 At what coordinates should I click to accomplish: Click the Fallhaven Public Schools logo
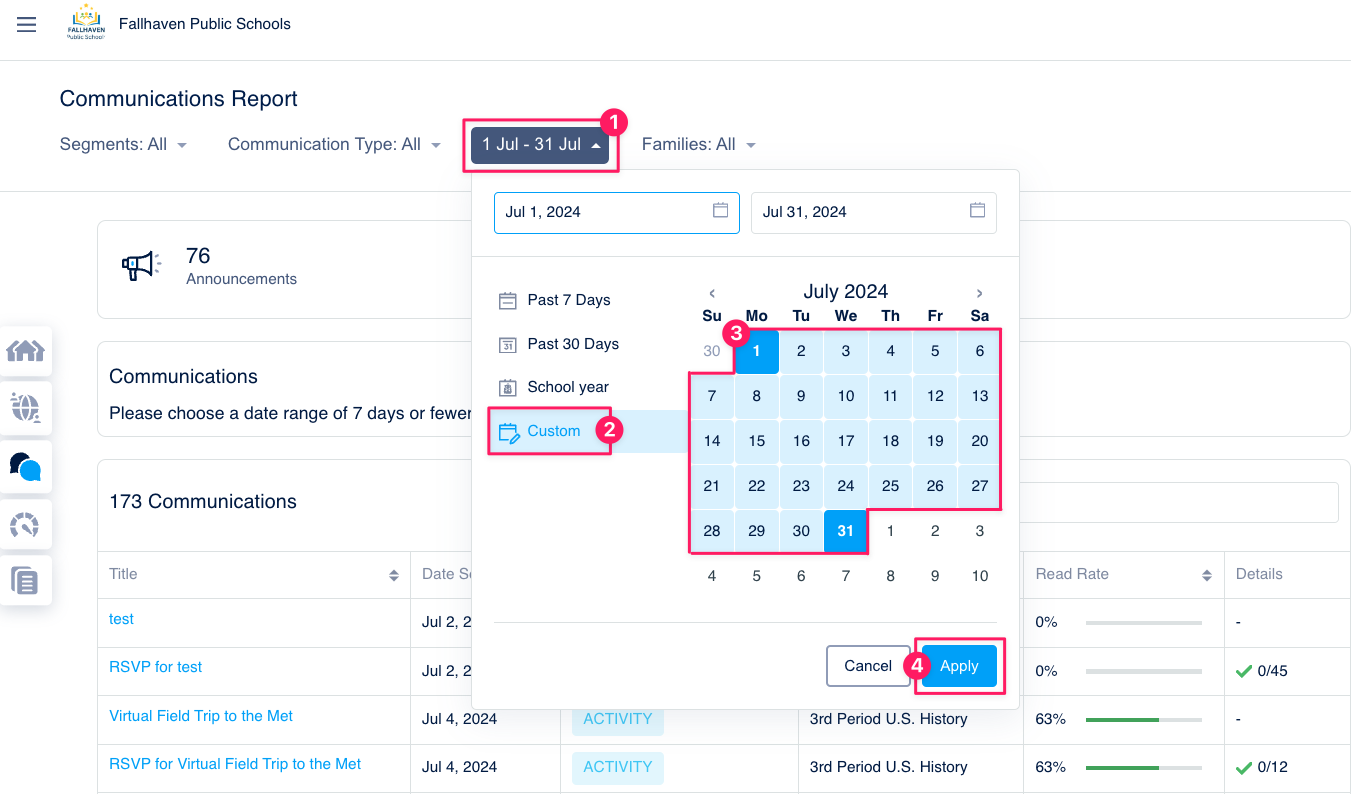coord(85,23)
